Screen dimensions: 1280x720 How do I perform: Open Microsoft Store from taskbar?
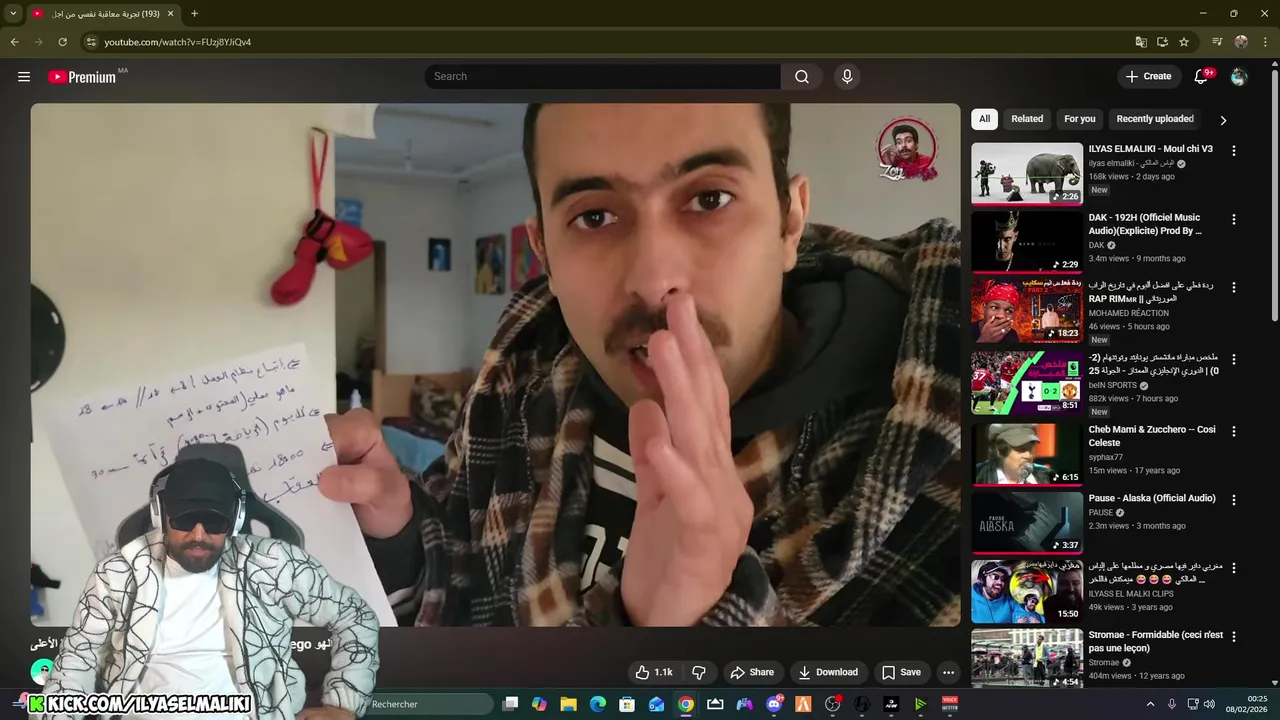click(627, 704)
